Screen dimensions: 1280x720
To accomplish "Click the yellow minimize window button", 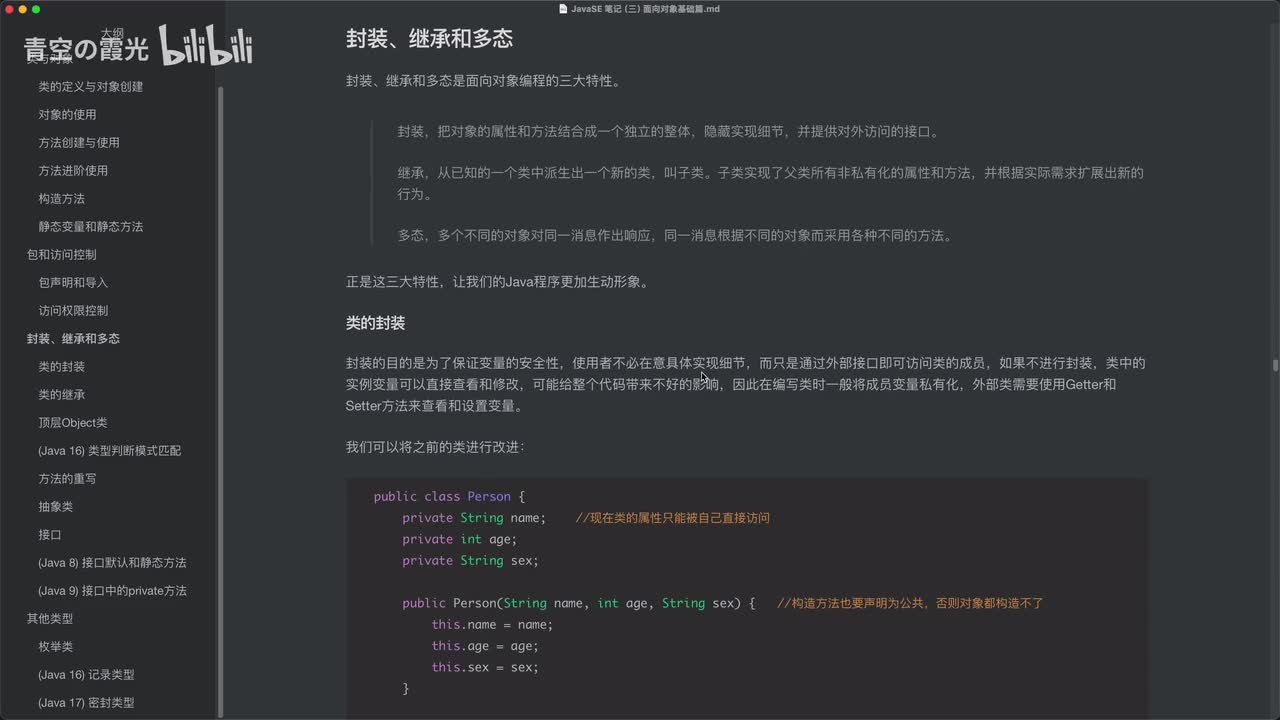I will pos(22,9).
